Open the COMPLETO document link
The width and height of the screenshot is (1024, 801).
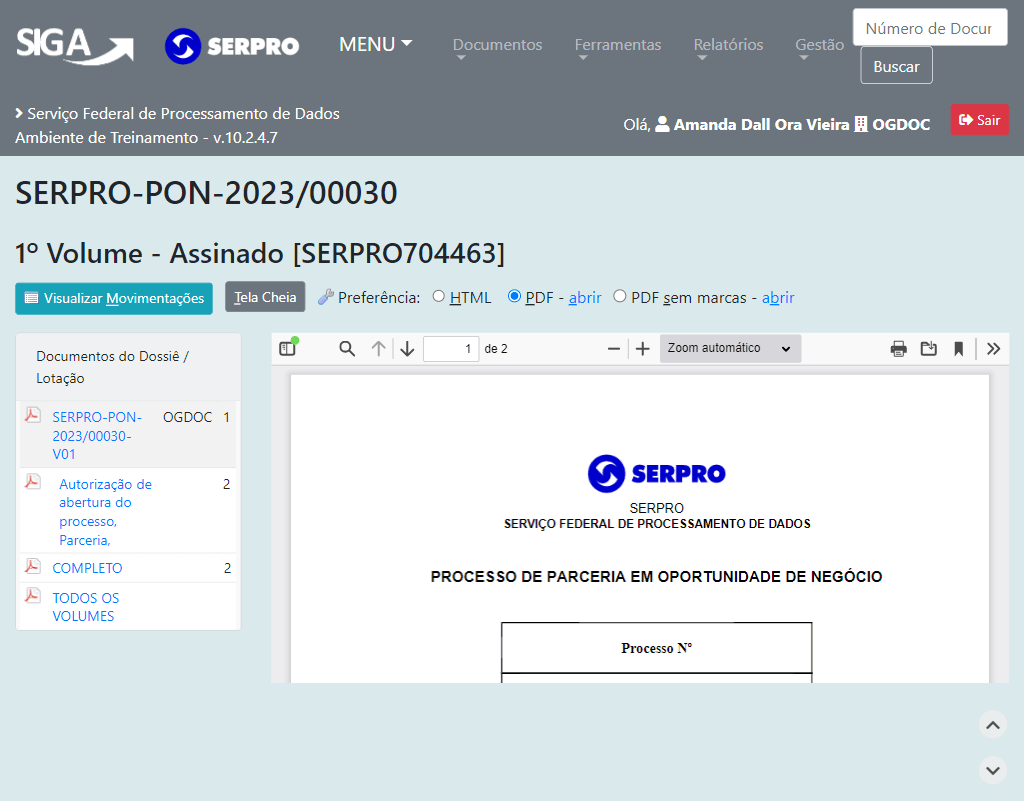pyautogui.click(x=88, y=568)
